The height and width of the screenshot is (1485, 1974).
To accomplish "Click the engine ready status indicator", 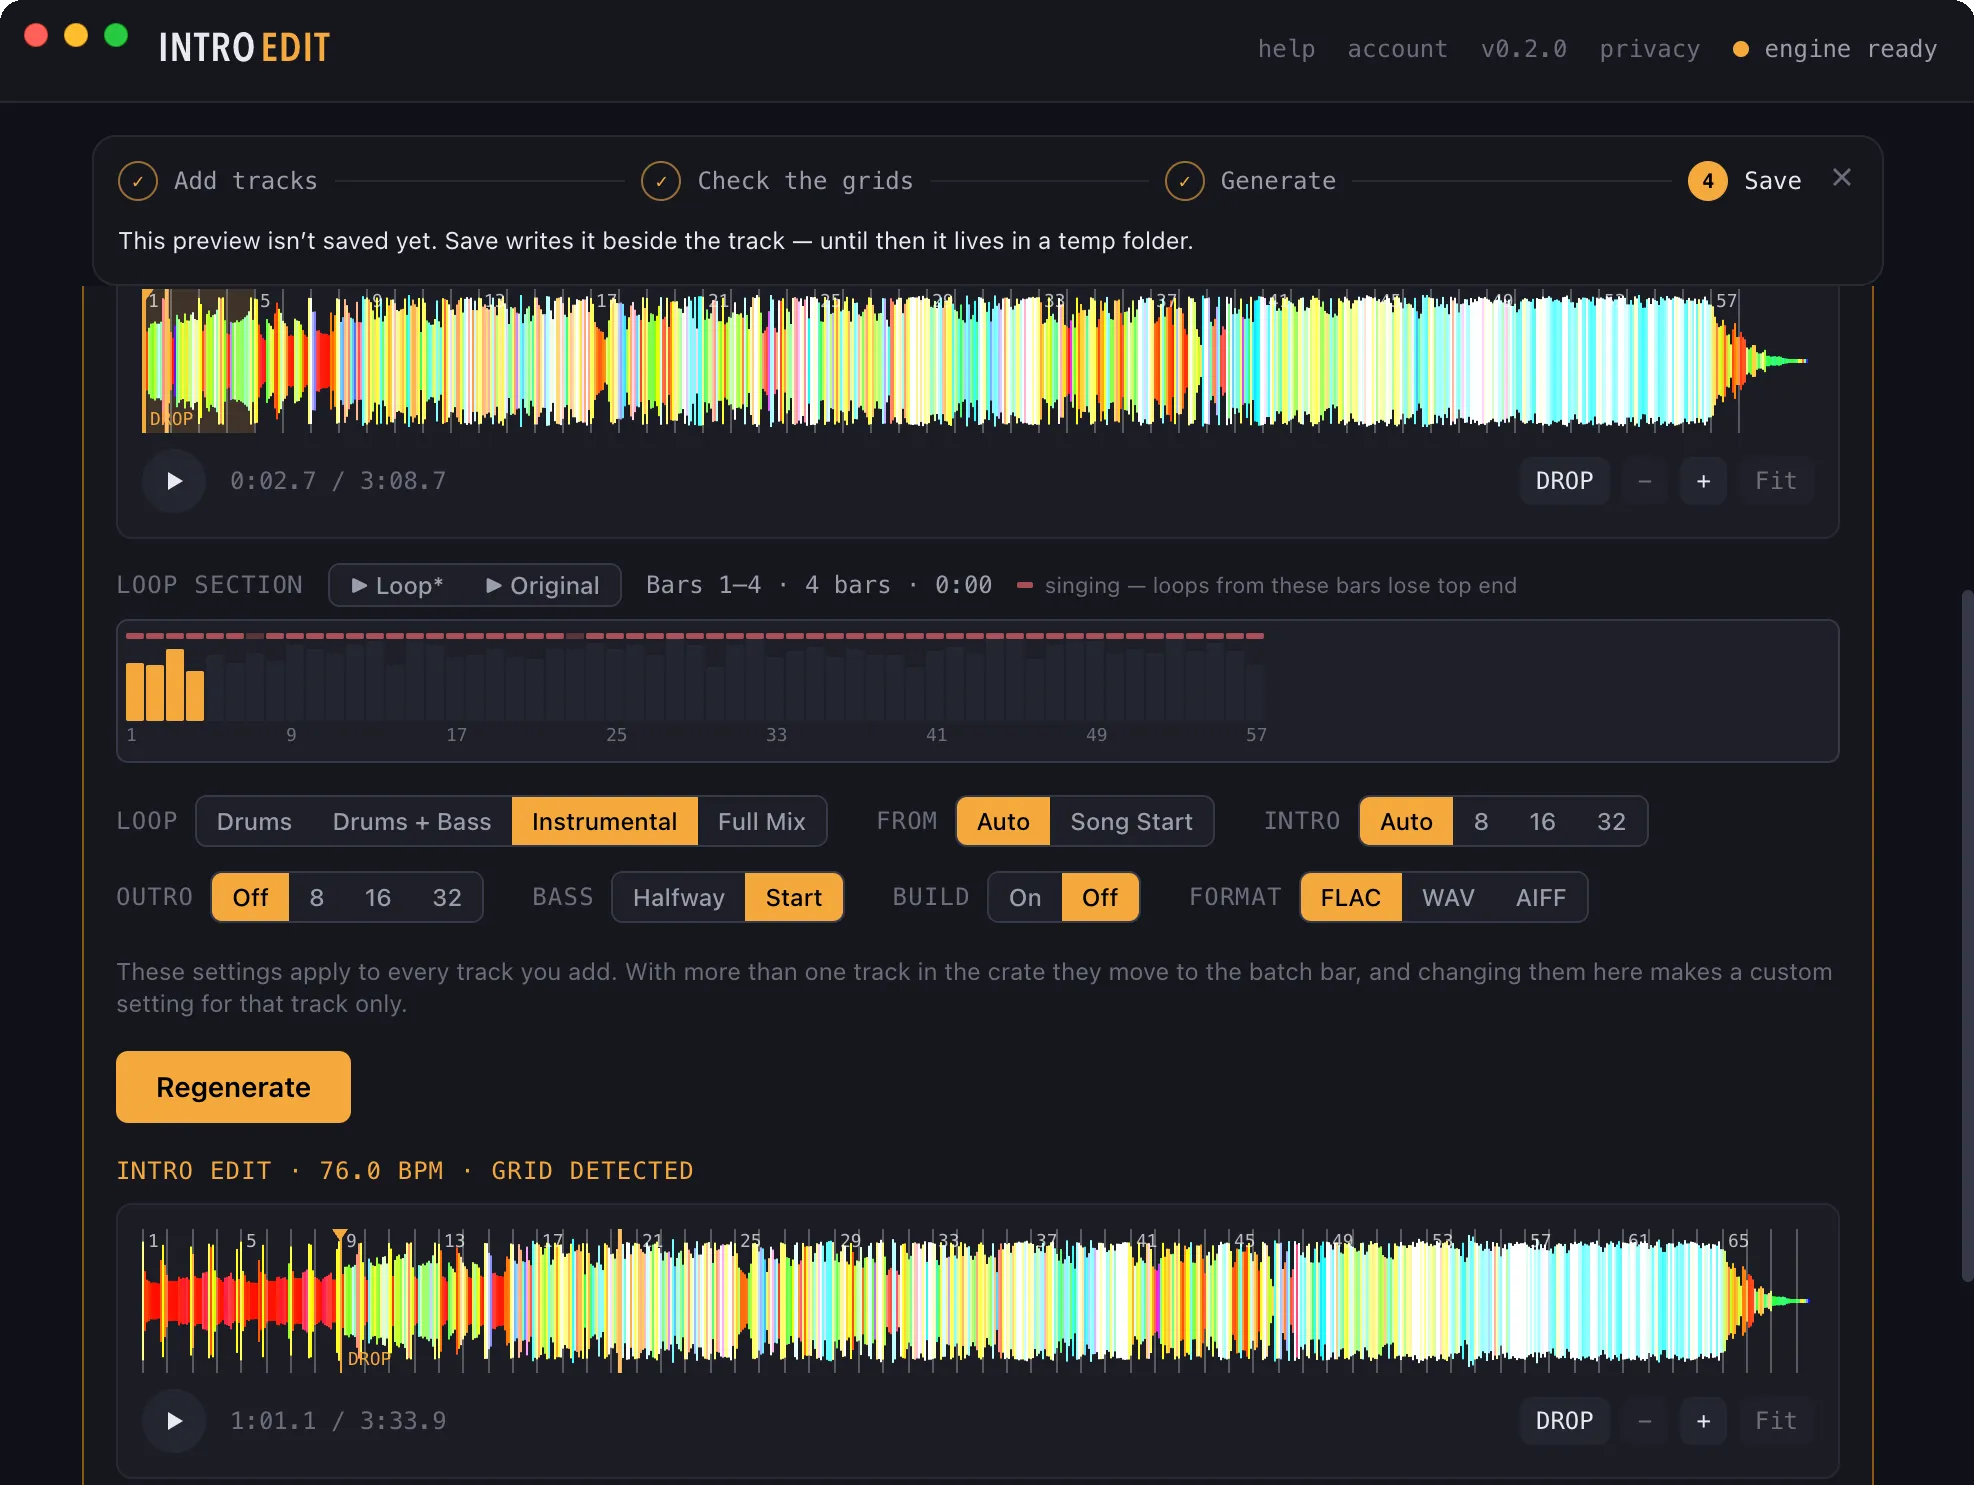I will coord(1835,49).
